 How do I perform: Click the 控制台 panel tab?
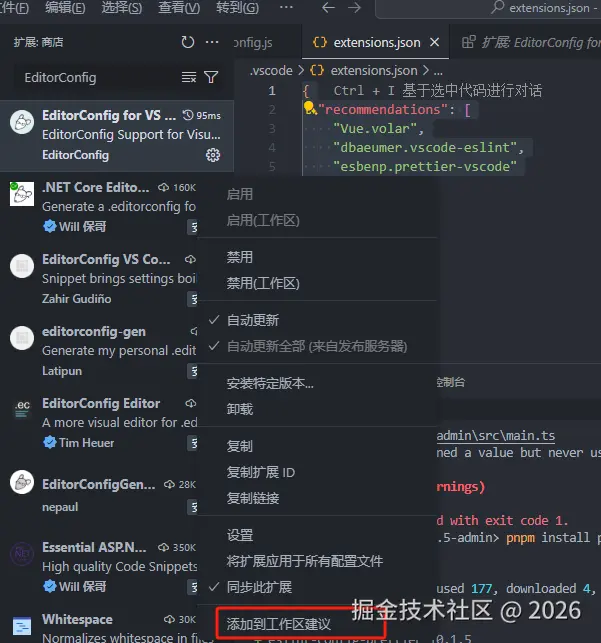[451, 382]
